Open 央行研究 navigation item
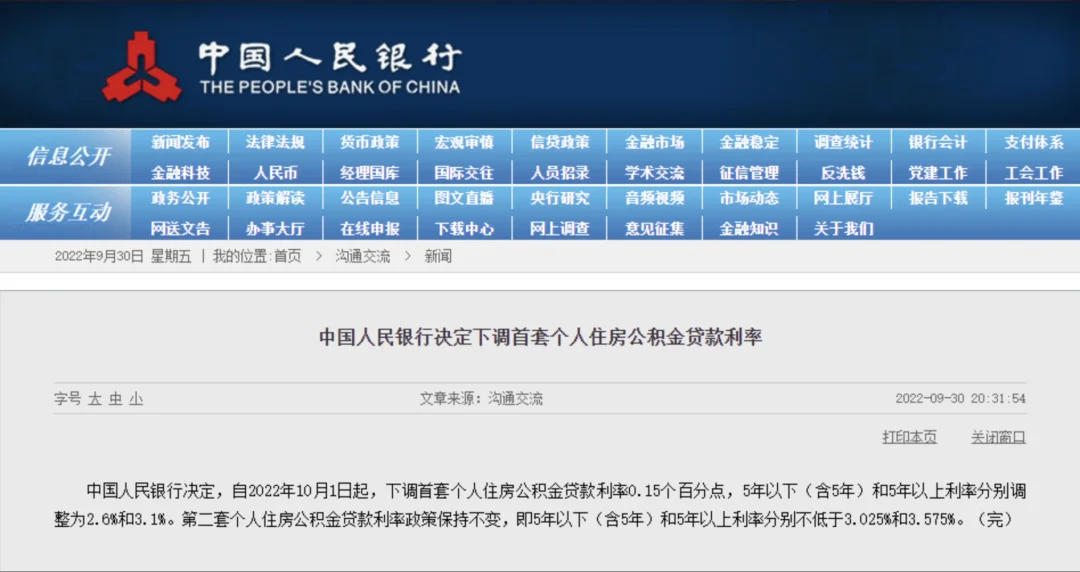 tap(559, 198)
